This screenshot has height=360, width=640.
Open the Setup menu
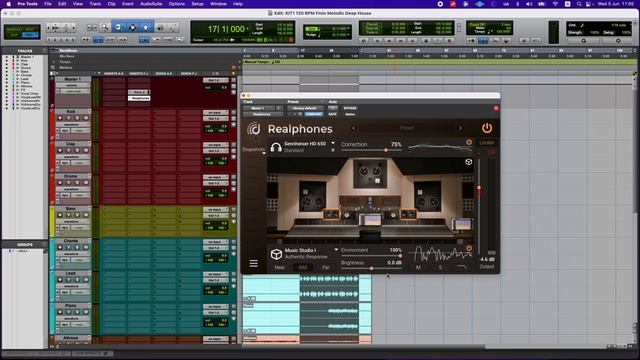click(198, 4)
